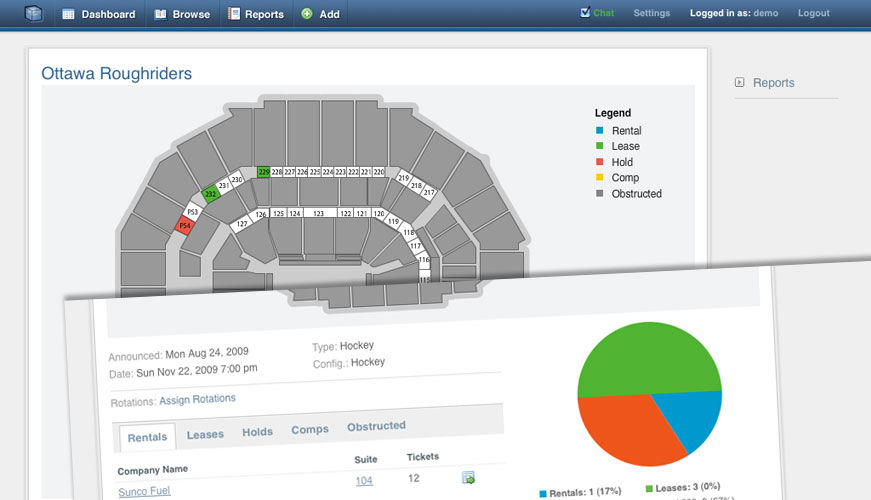
Task: Select suite 119 on the arena map
Action: [x=394, y=221]
